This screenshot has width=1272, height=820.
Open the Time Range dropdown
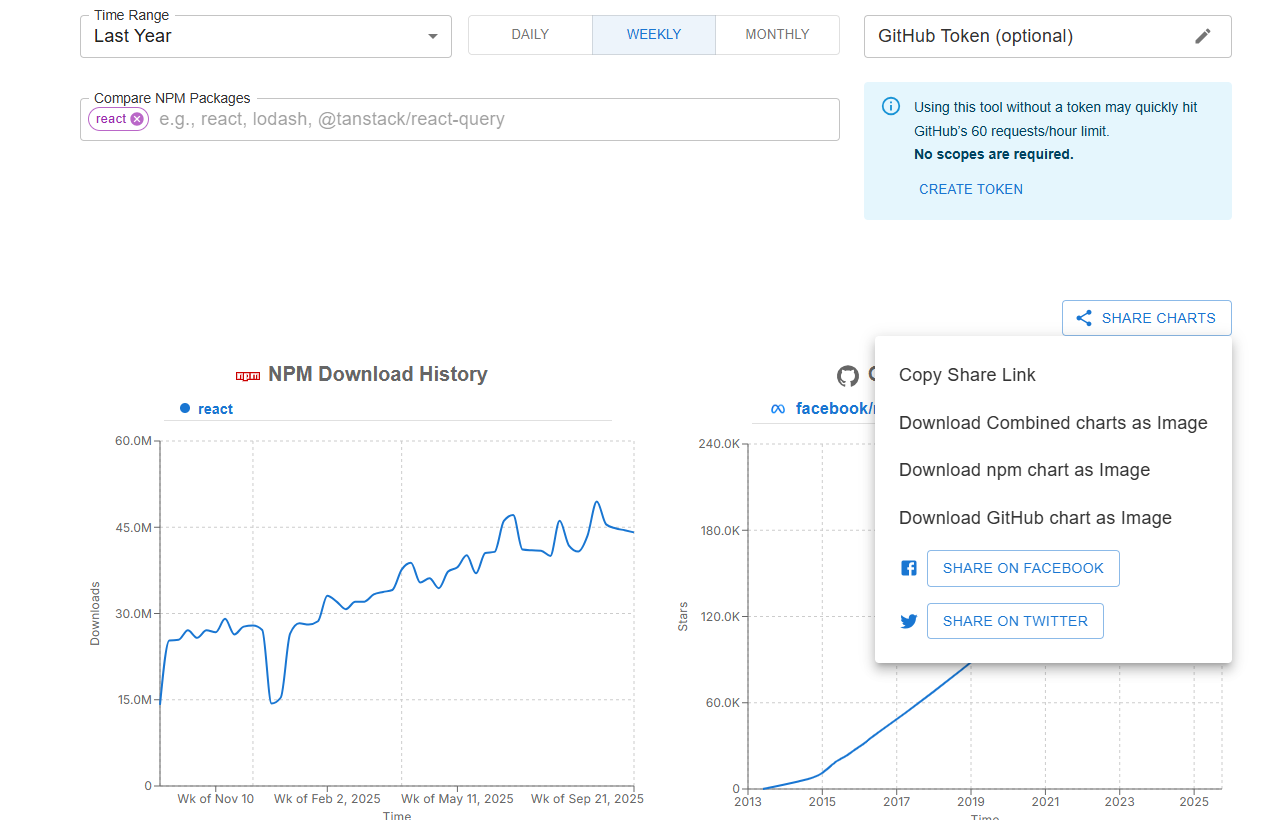250,36
